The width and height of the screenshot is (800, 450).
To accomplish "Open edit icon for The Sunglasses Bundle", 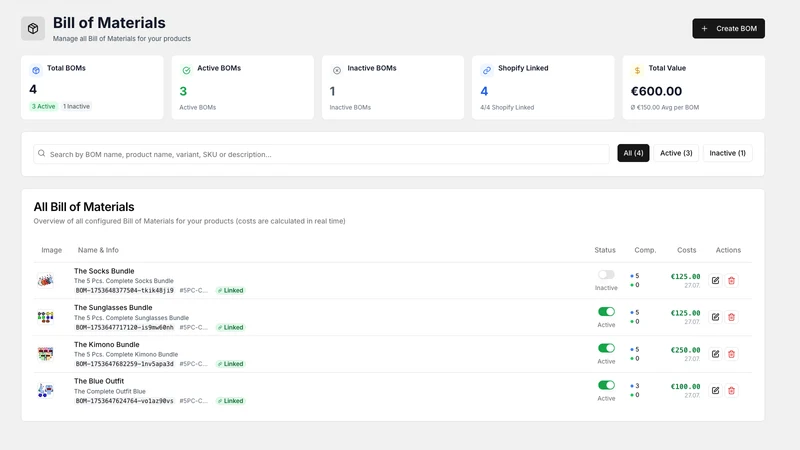I will [715, 317].
